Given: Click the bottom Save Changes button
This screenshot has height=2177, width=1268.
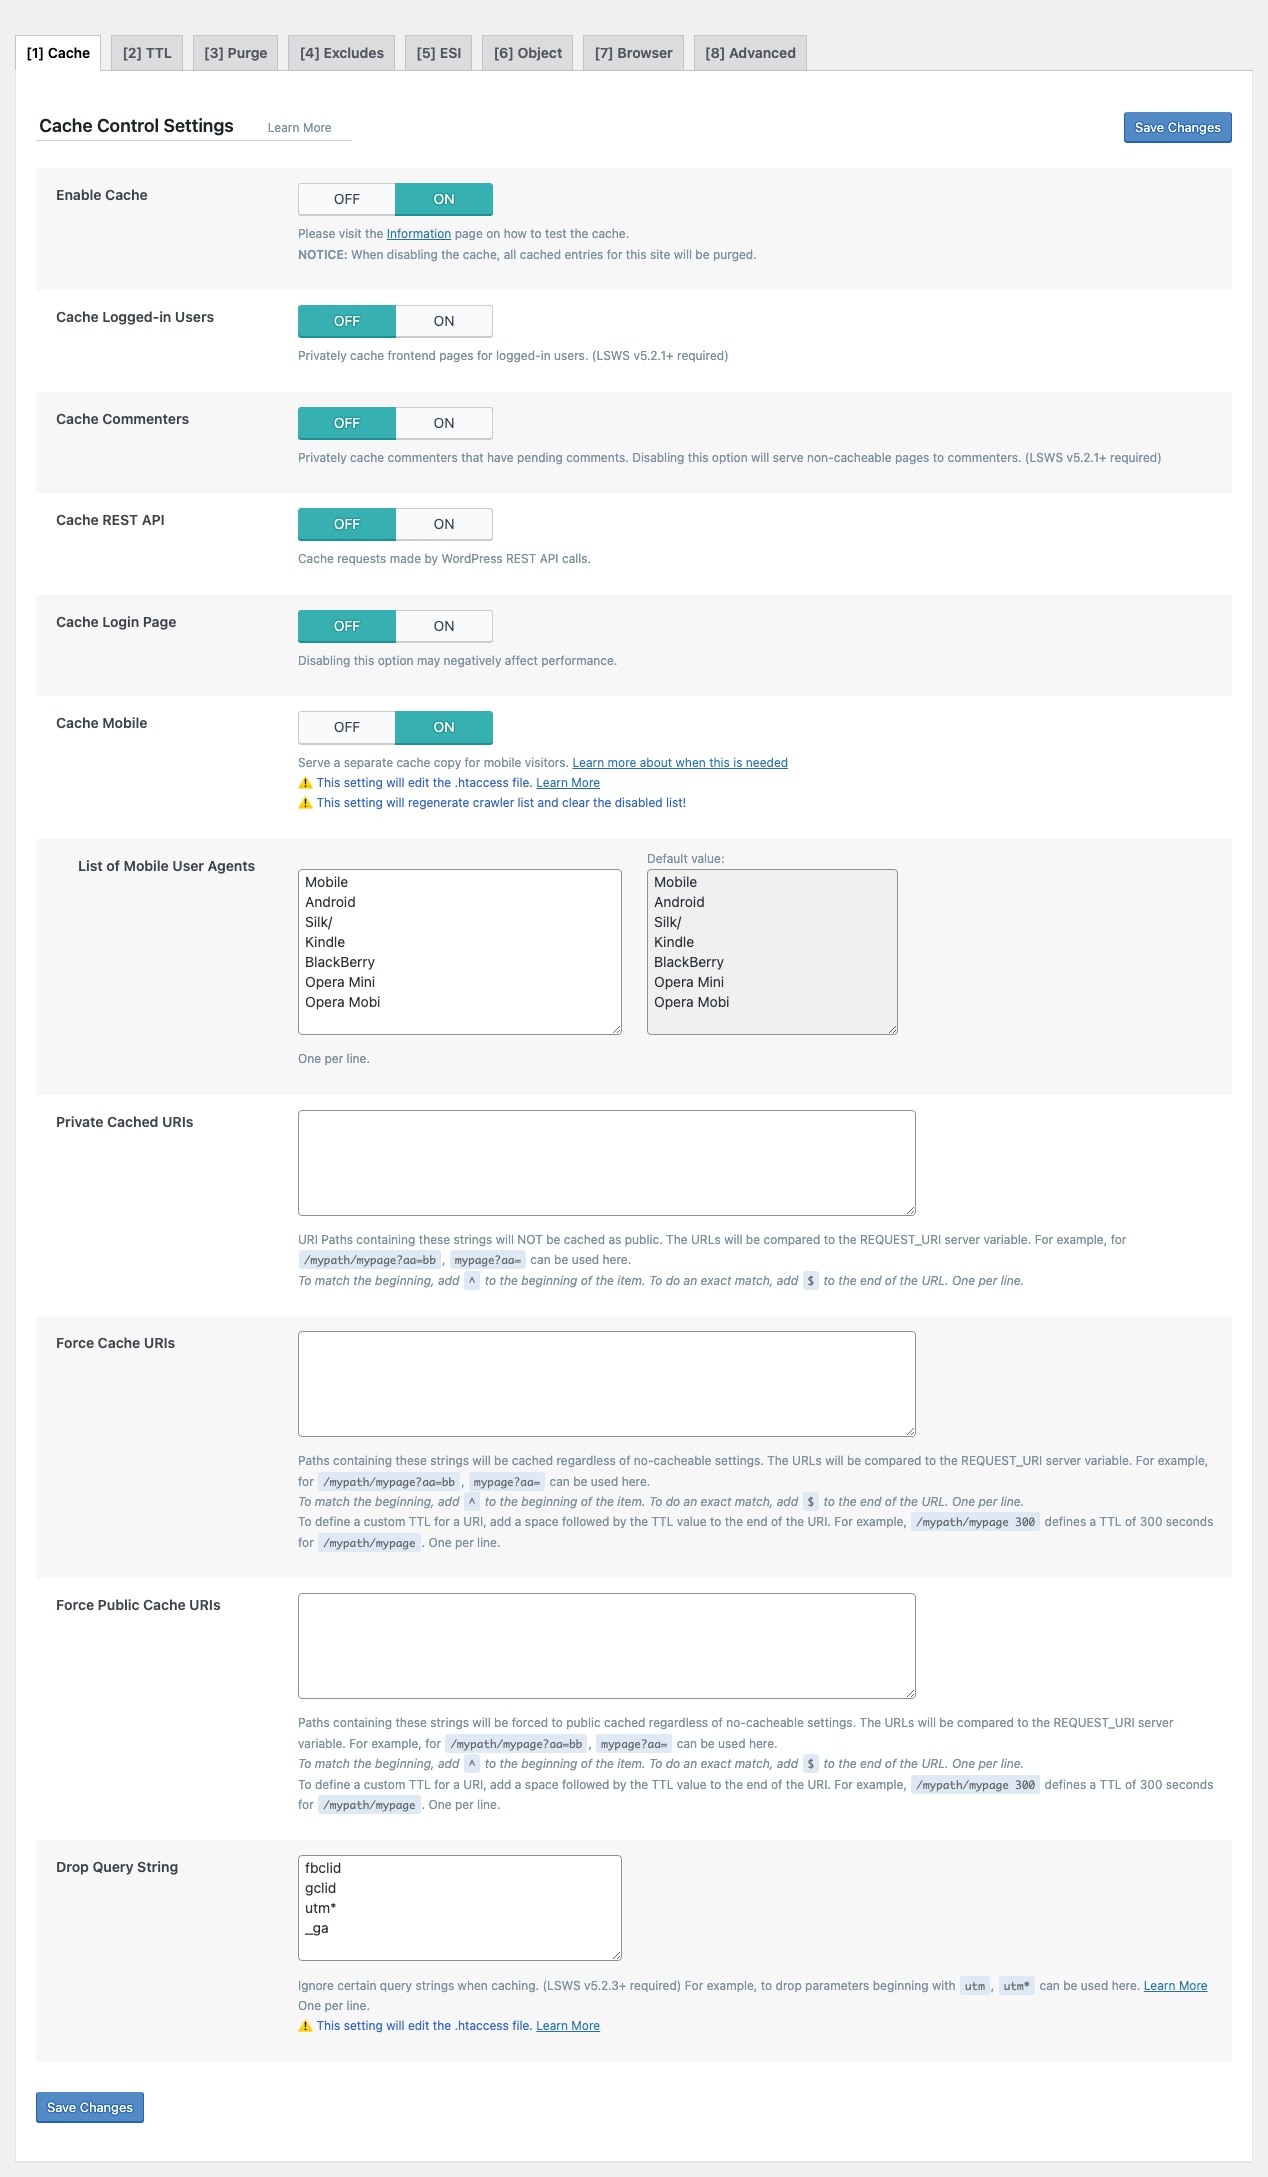Looking at the screenshot, I should [x=90, y=2107].
